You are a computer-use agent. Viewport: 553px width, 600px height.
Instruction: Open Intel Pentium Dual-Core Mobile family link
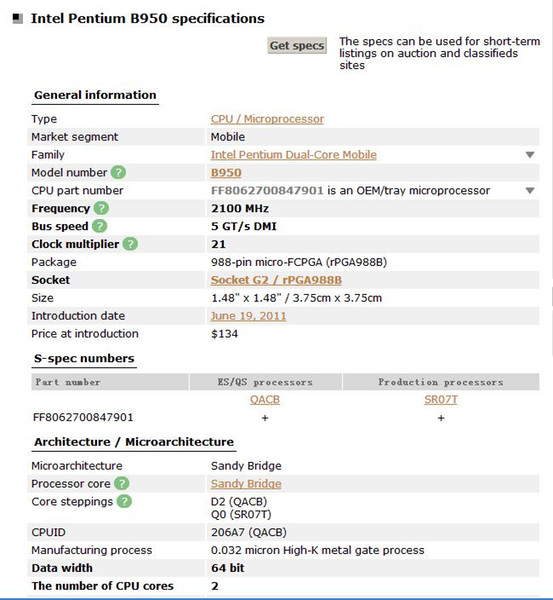pyautogui.click(x=294, y=155)
